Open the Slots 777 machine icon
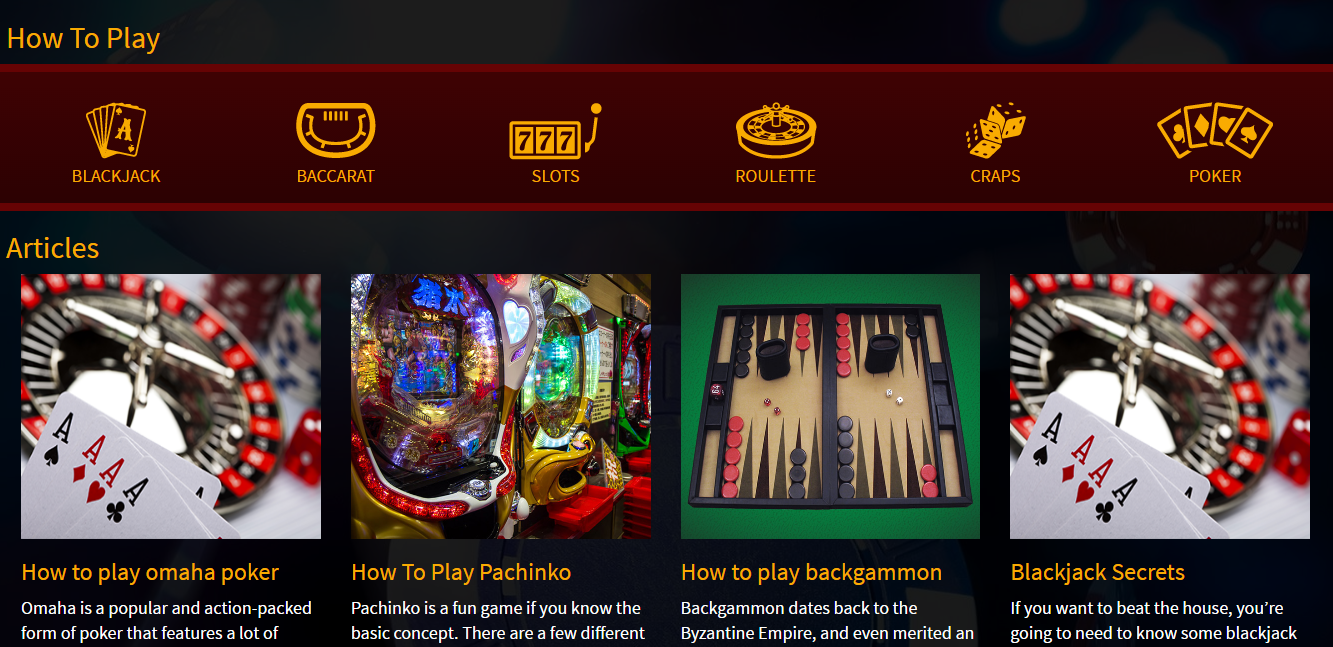 pyautogui.click(x=555, y=131)
